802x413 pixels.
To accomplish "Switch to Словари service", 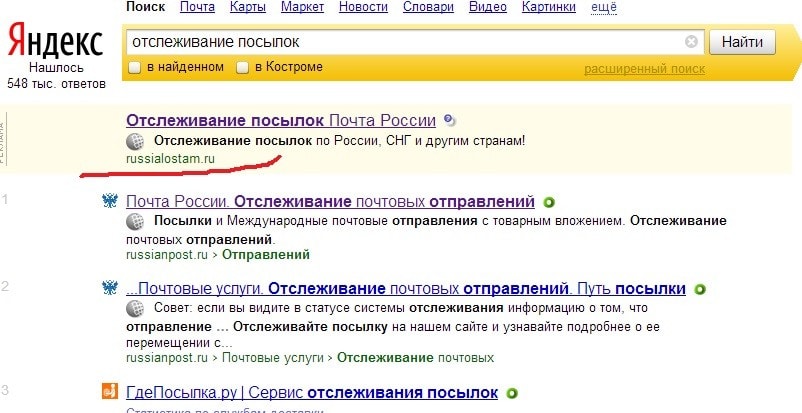I will click(x=429, y=7).
